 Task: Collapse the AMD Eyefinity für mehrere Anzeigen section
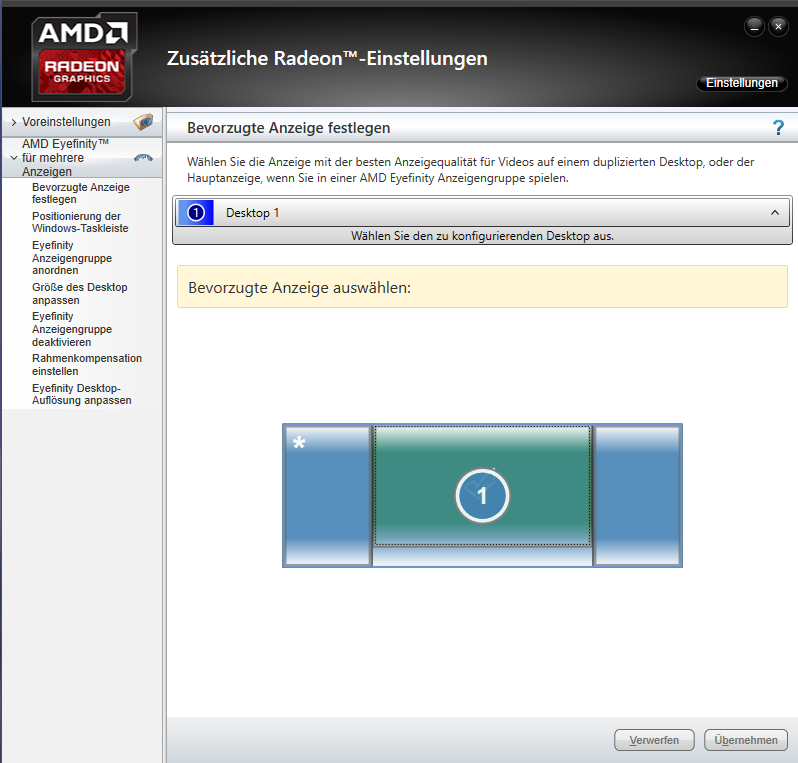14,158
